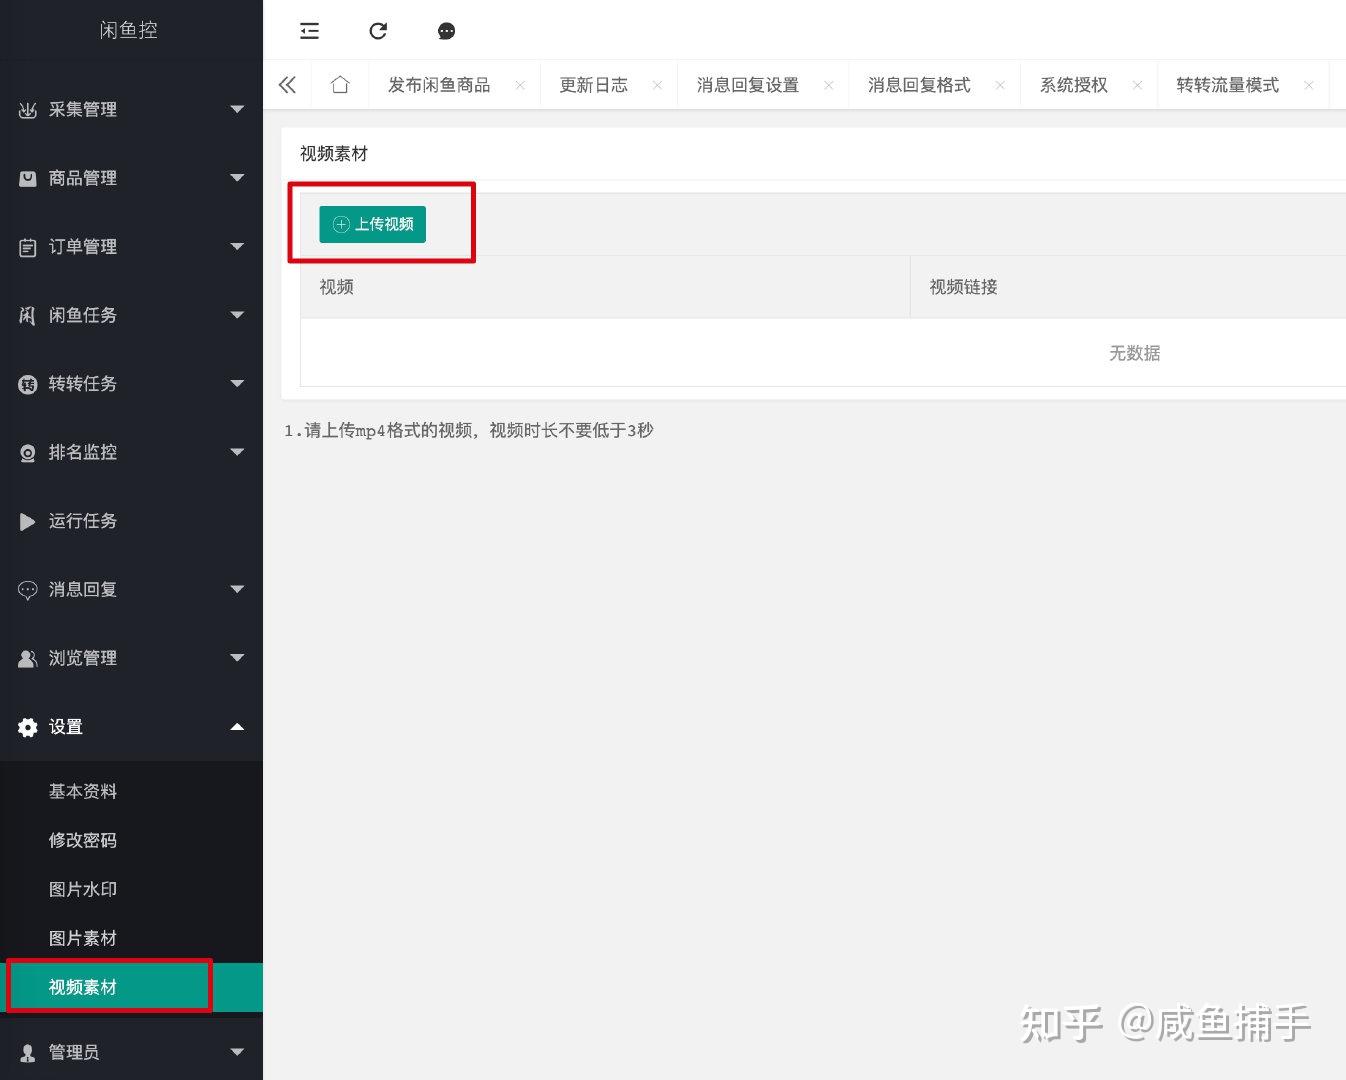Image resolution: width=1346 pixels, height=1080 pixels.
Task: Collapse tabs with the double left-arrow icon
Action: [287, 84]
